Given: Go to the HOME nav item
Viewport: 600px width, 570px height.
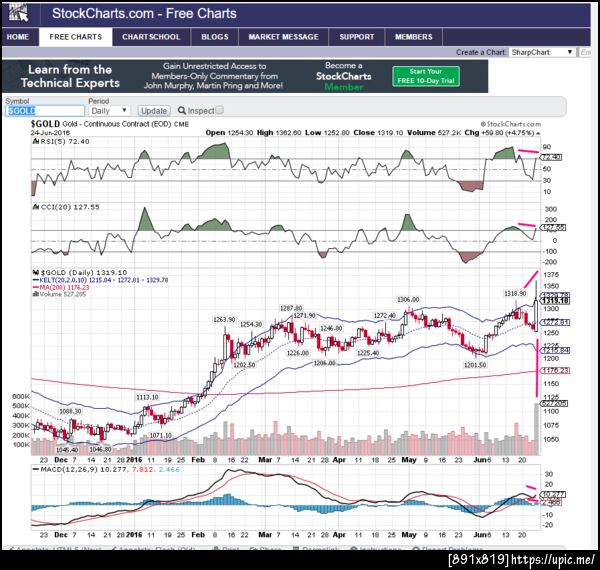Looking at the screenshot, I should (18, 37).
